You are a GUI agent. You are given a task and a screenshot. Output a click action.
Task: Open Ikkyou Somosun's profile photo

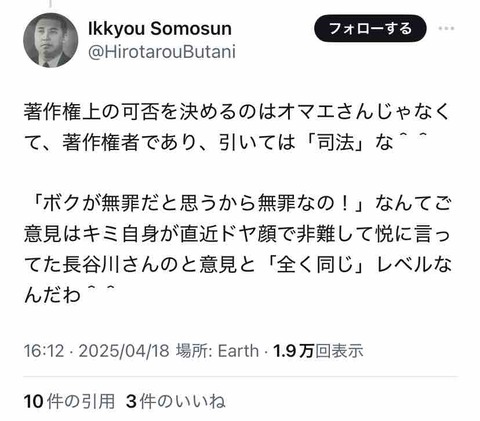point(50,40)
